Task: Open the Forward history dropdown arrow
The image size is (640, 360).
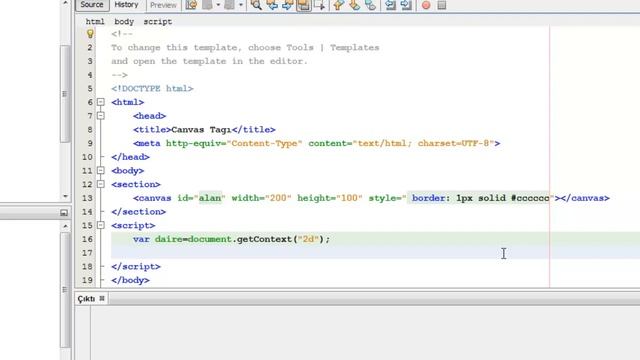Action: (241, 5)
